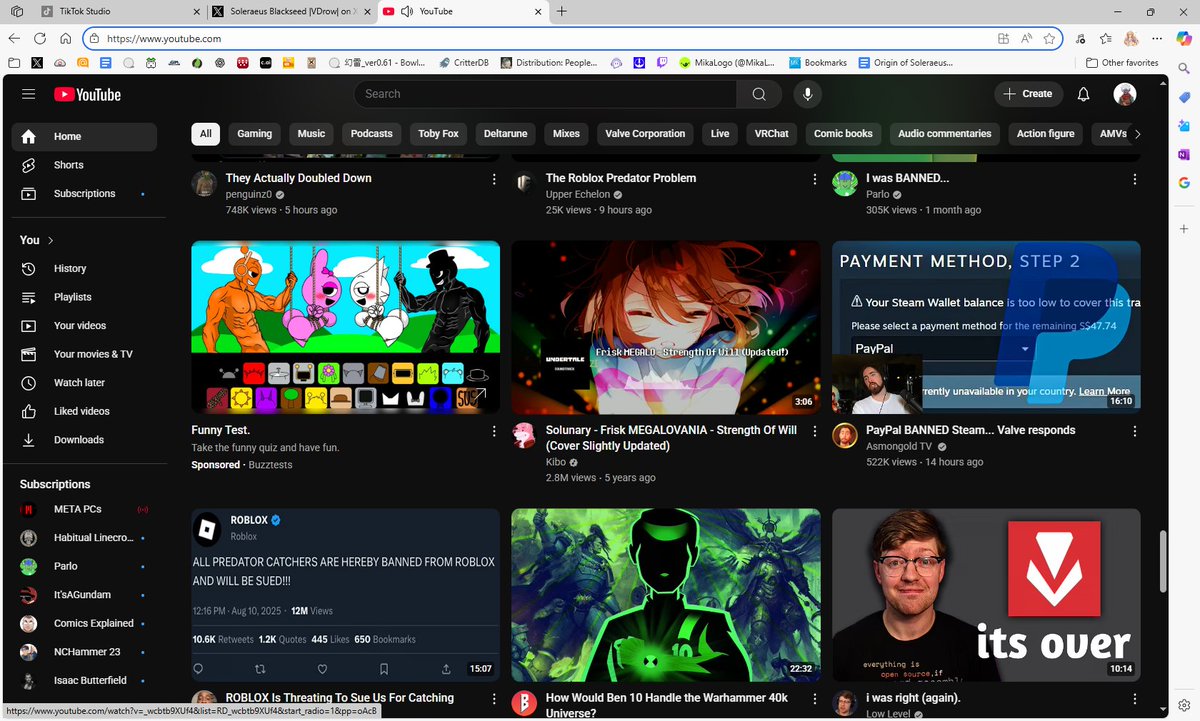
Task: Open Your videos in the sidebar
Action: tap(84, 326)
